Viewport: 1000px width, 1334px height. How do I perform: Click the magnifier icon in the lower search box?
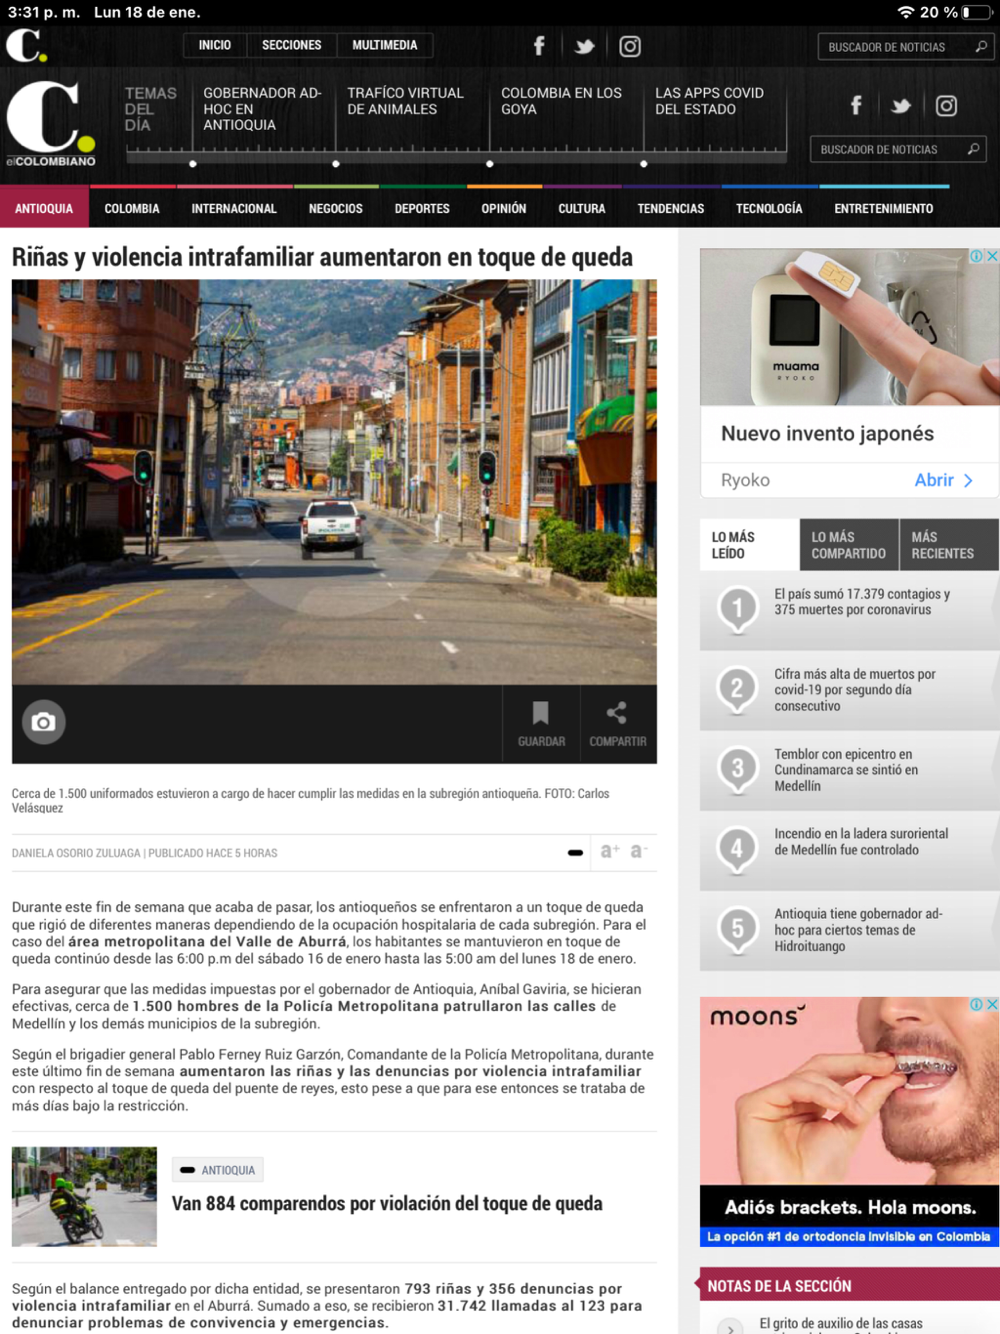[x=973, y=149]
